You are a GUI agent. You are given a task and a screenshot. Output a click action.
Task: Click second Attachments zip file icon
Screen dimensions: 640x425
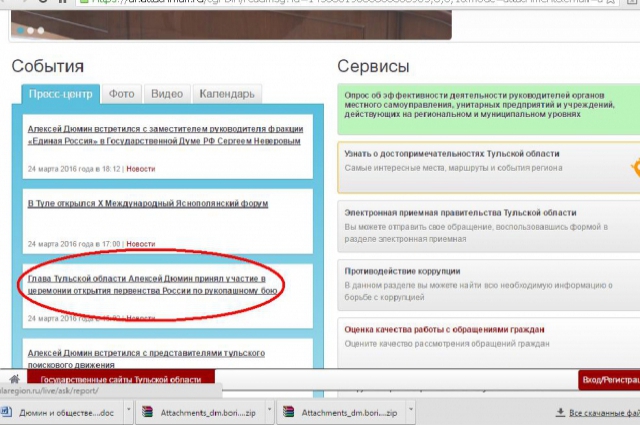(x=286, y=412)
